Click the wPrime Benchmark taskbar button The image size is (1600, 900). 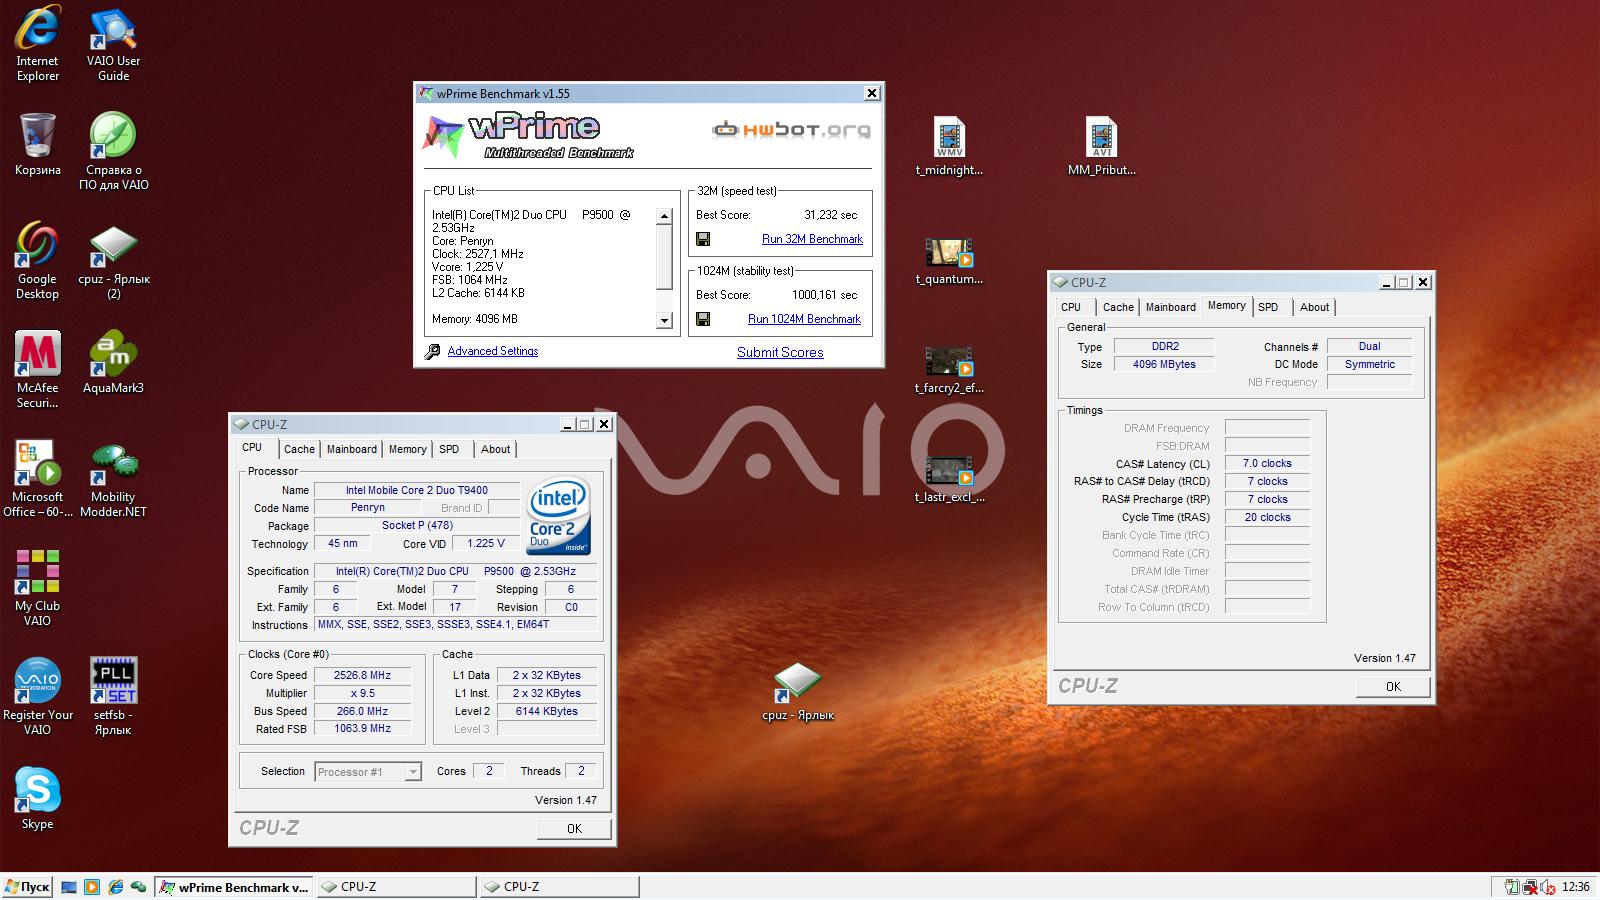[234, 887]
